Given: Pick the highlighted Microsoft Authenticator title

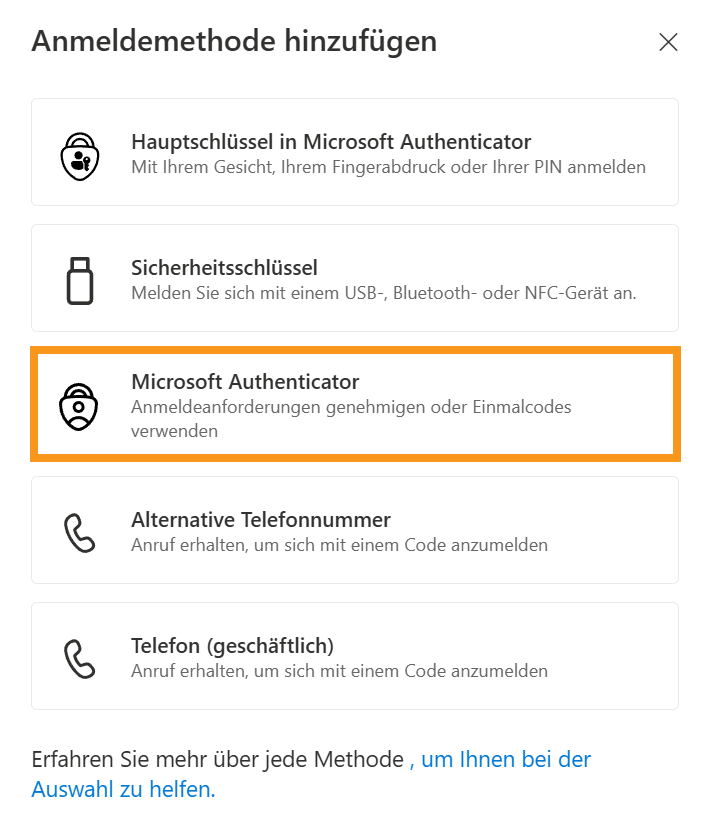Looking at the screenshot, I should click(x=245, y=382).
